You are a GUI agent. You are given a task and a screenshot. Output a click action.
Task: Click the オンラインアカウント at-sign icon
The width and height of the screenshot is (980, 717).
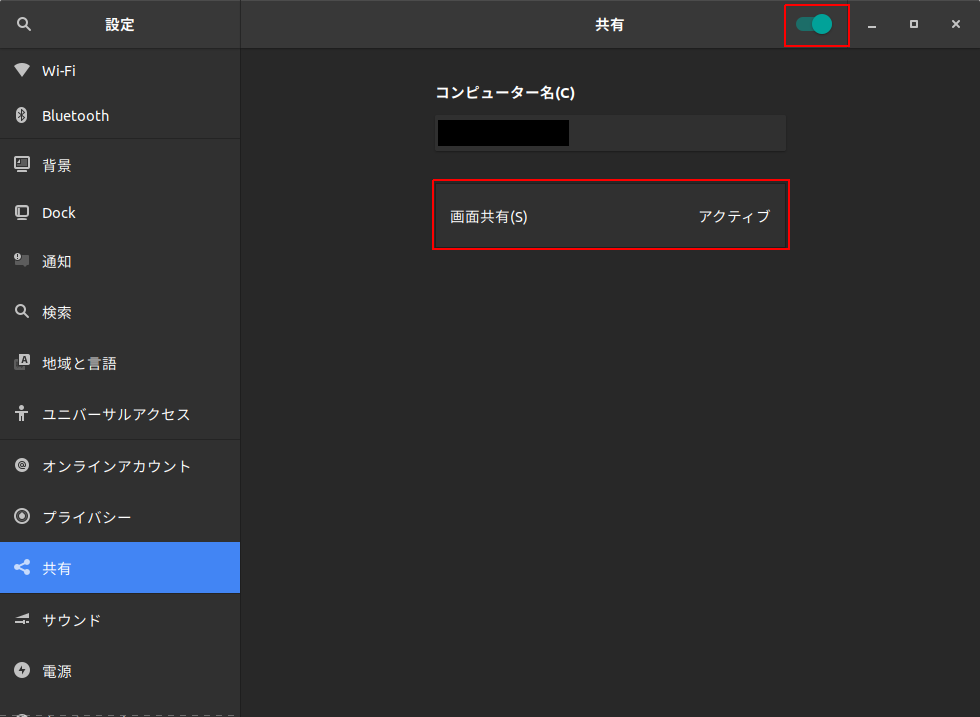click(x=22, y=465)
